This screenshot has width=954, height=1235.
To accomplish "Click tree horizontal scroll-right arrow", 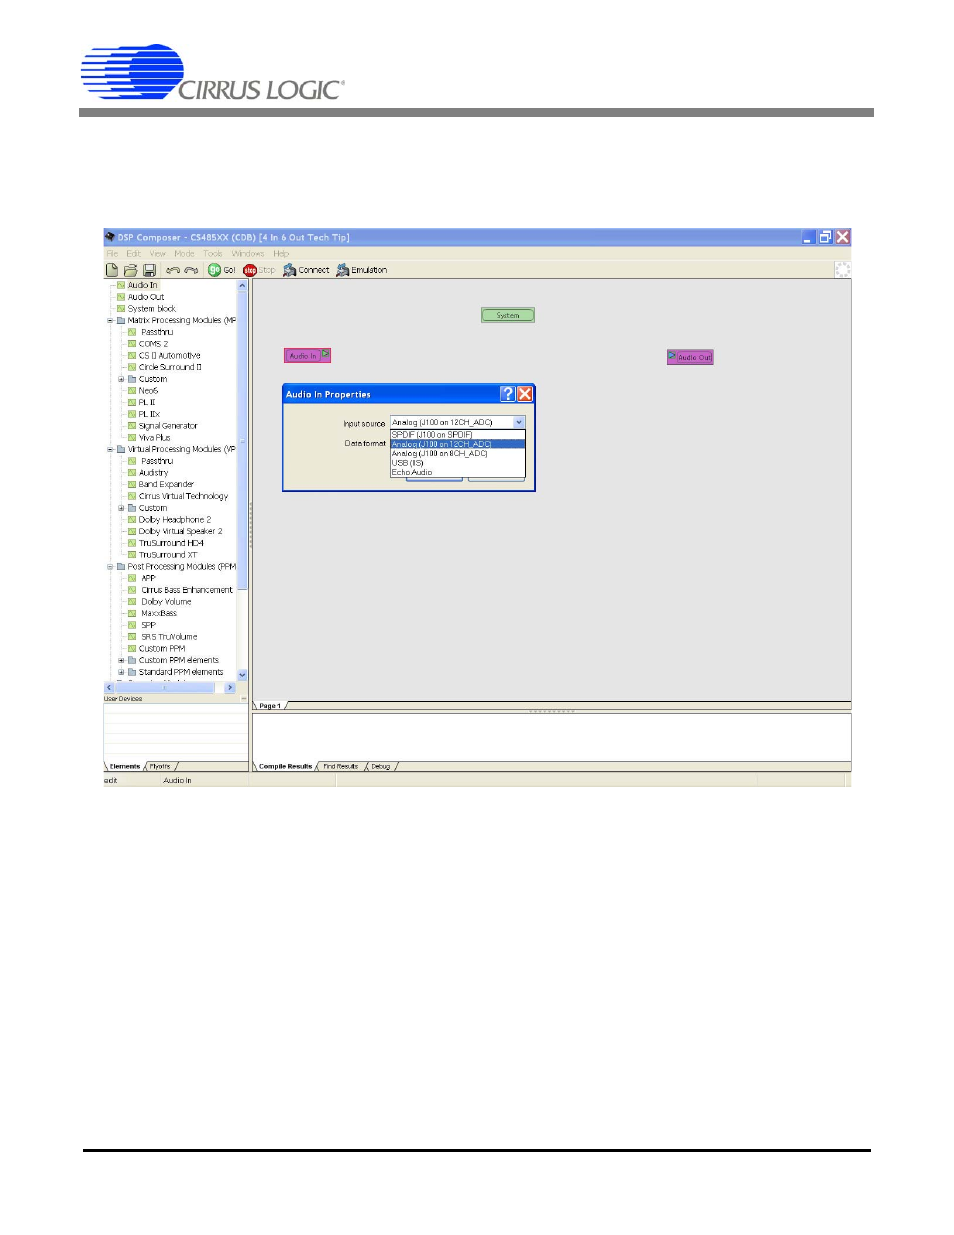I will point(230,688).
